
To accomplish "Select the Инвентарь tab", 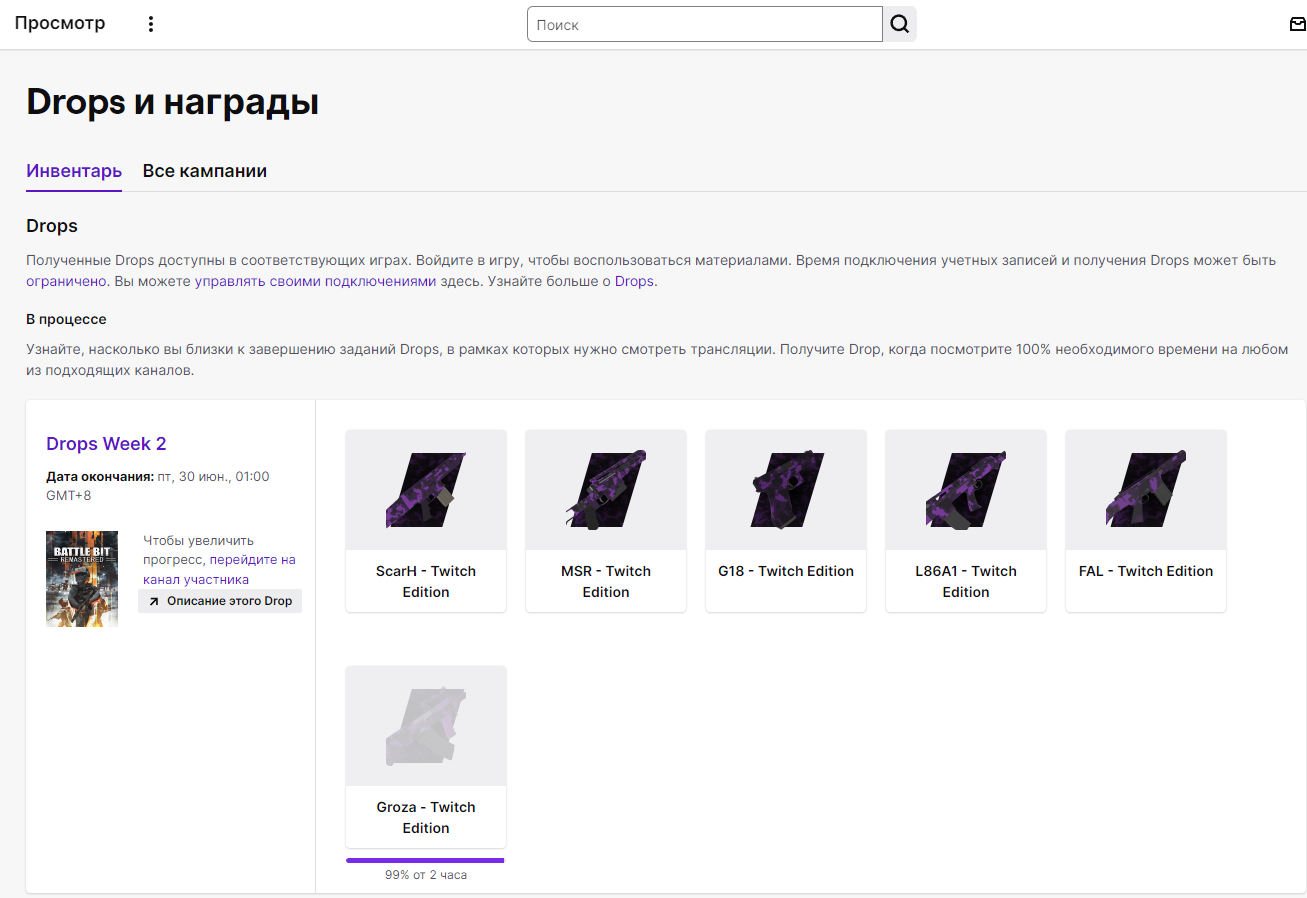I will pyautogui.click(x=74, y=171).
